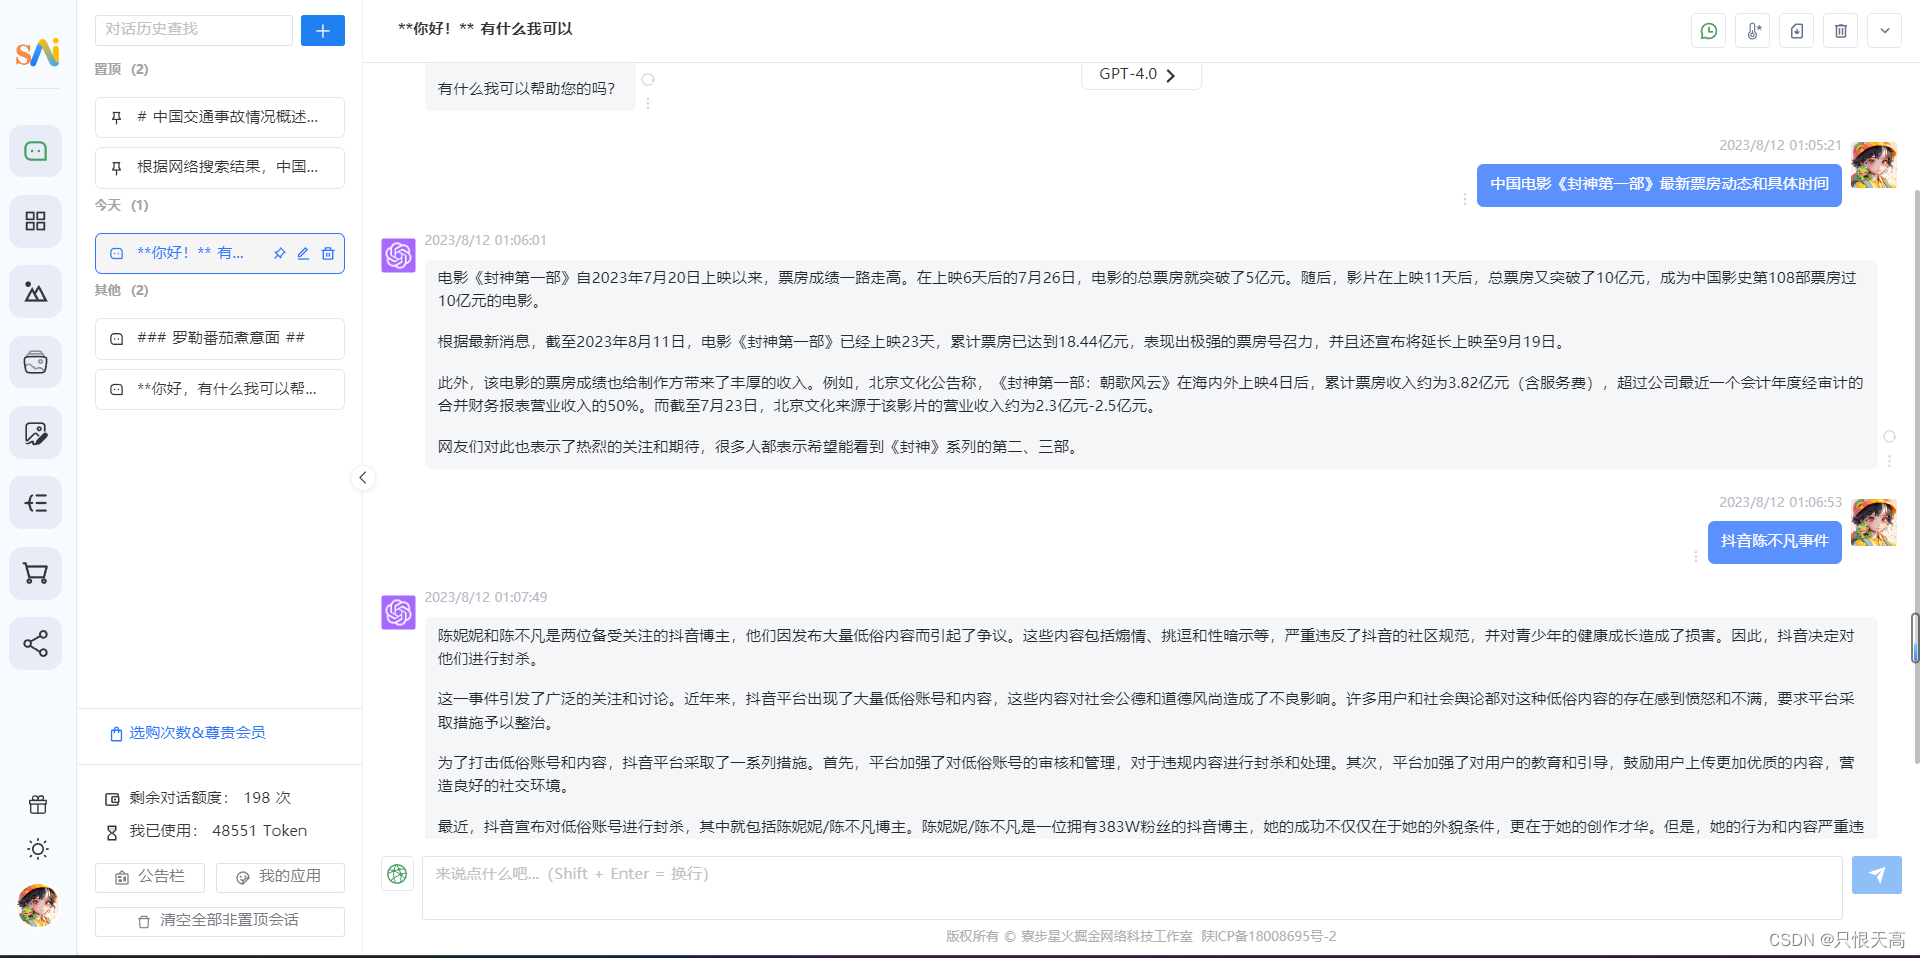Click '选购次数&尊贵会员' link
The image size is (1920, 958).
[x=188, y=733]
